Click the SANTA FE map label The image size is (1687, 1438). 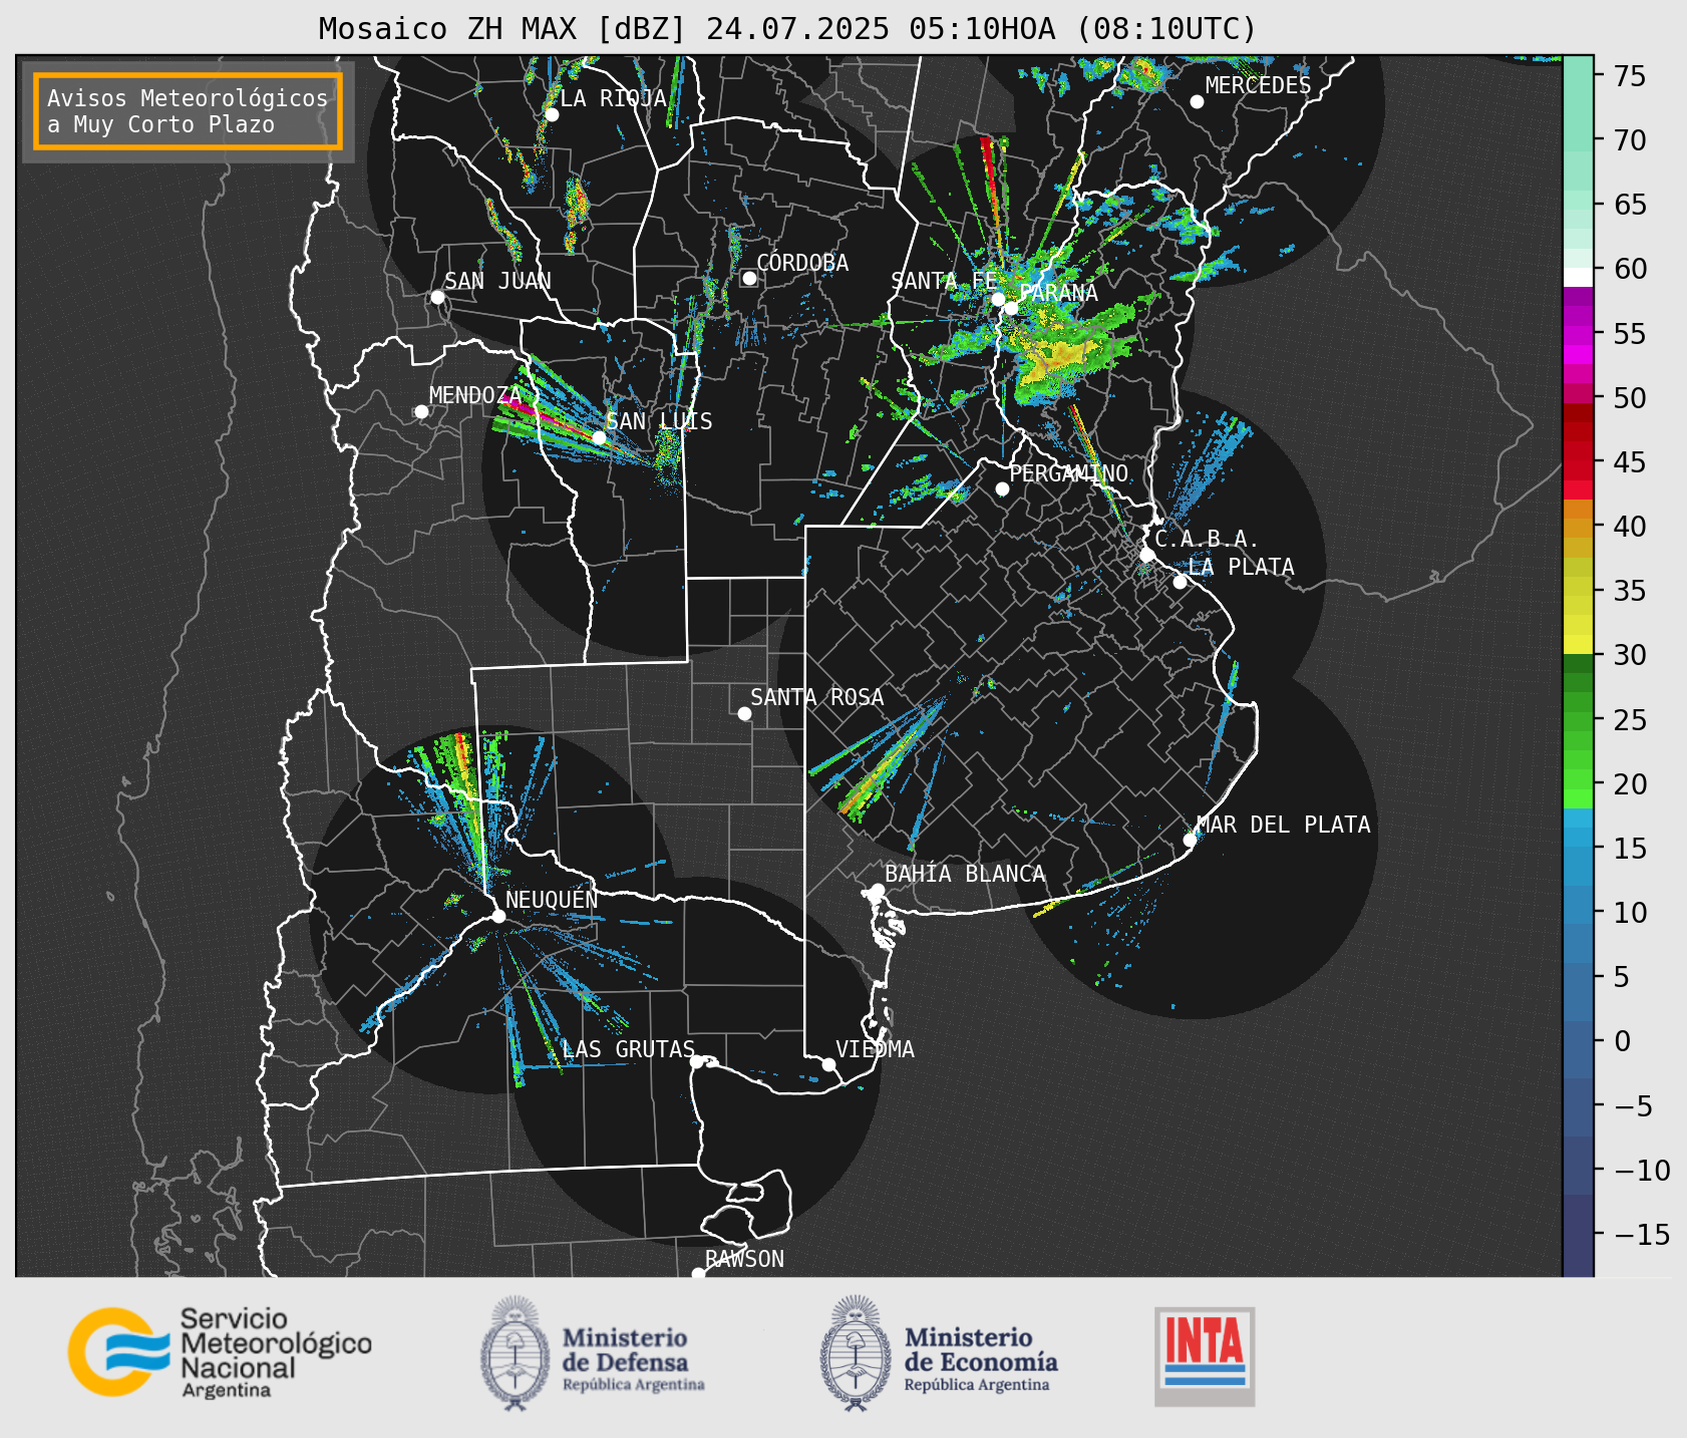tap(943, 281)
